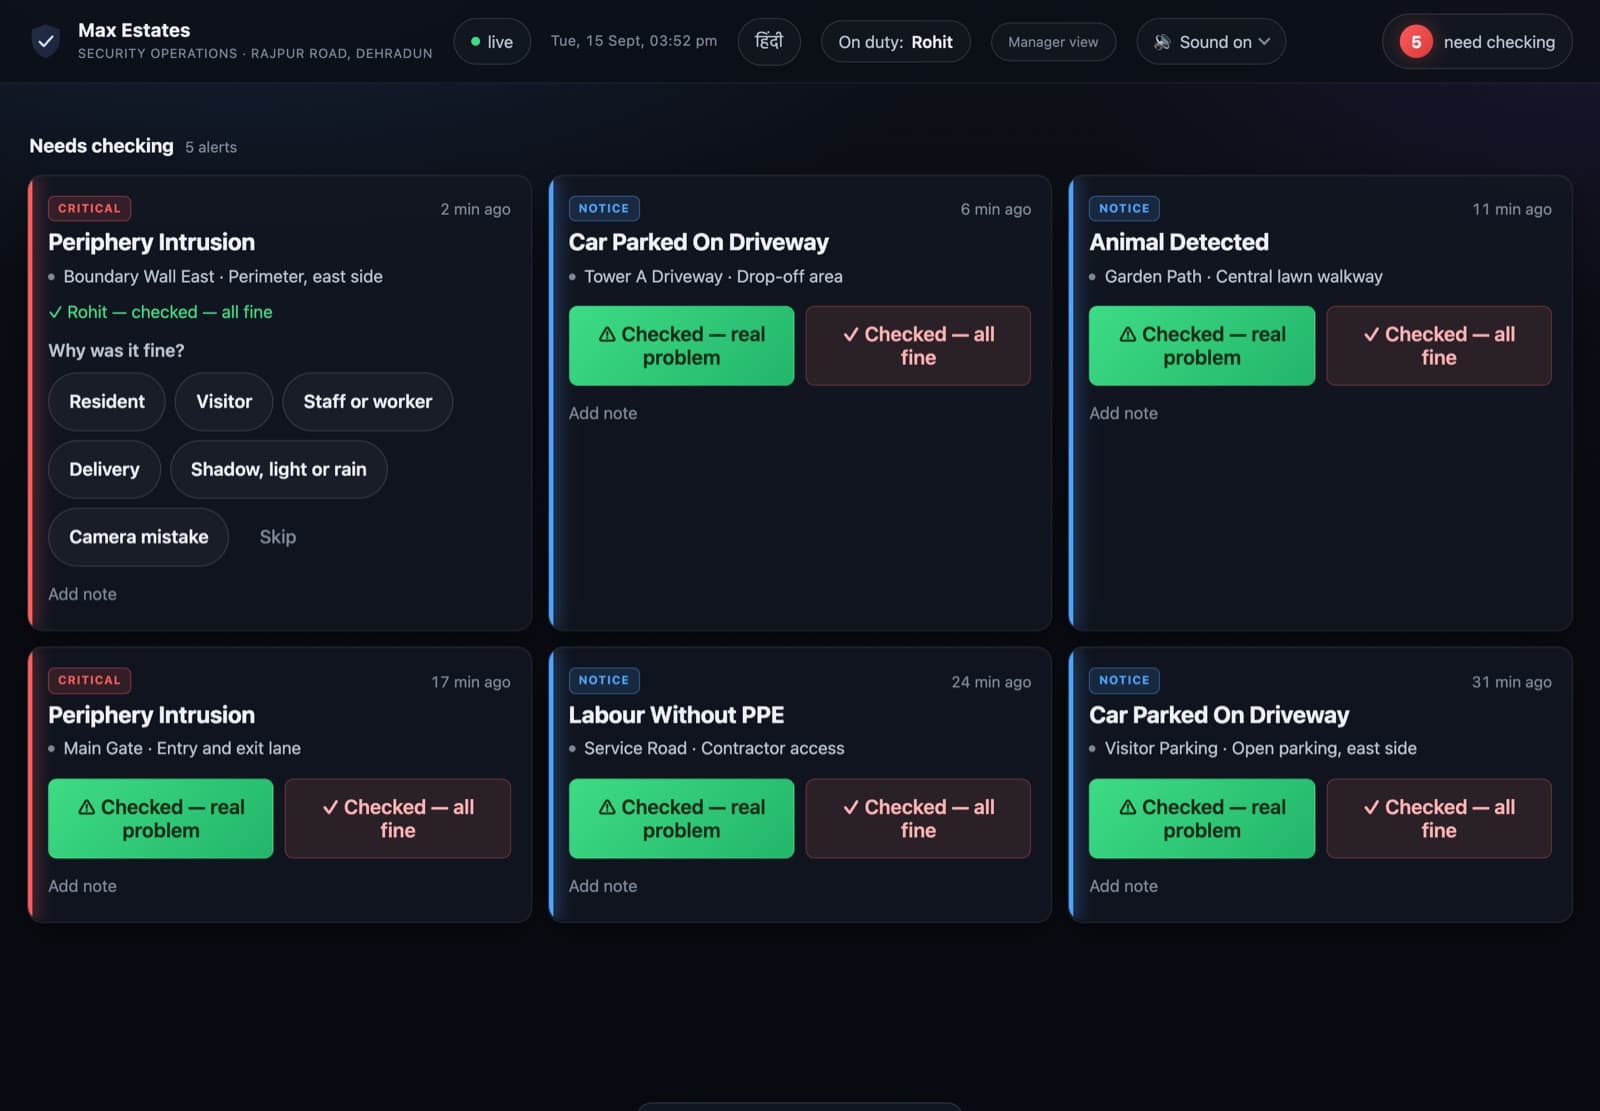Choose the Staff or worker reason
Viewport: 1600px width, 1111px height.
(368, 402)
